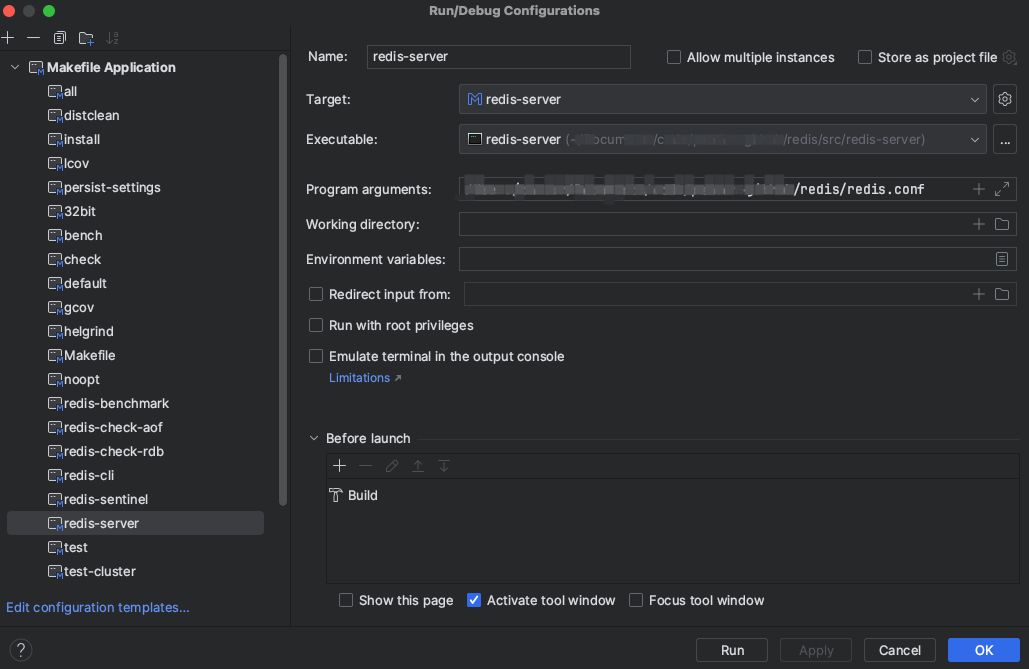Screen dimensions: 1029x669
Task: Open Target settings gear
Action: click(1005, 99)
